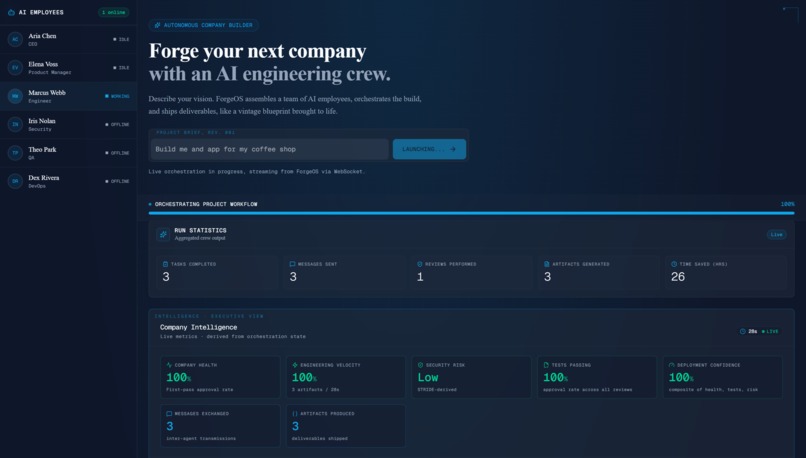Click the Messages Exchanged chat icon
806x458 pixels.
click(169, 414)
